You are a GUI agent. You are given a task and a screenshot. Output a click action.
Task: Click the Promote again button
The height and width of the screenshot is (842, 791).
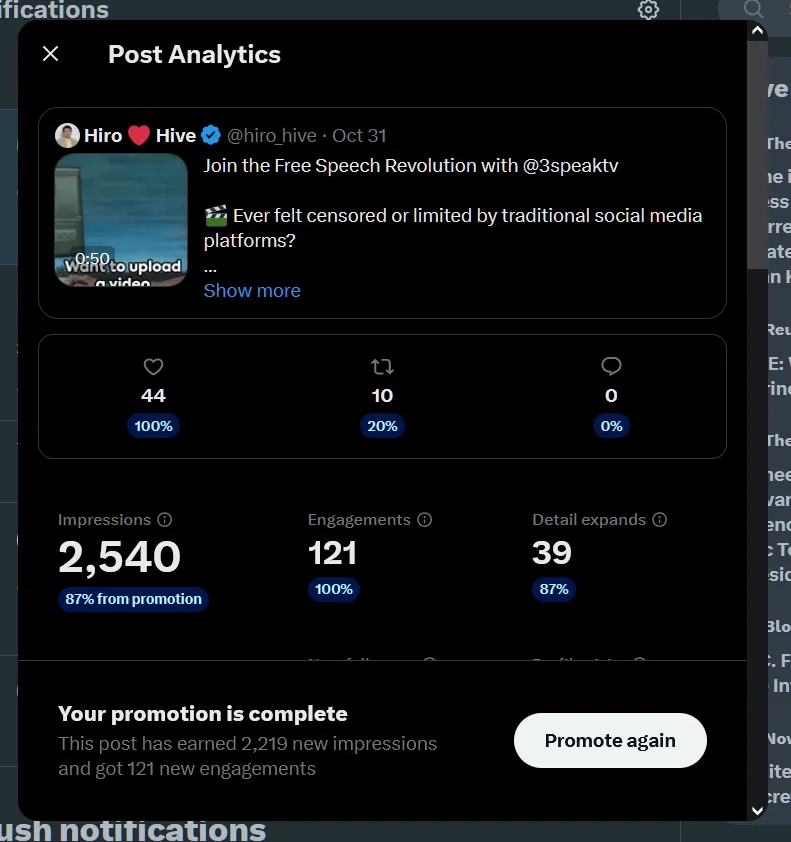(x=610, y=741)
